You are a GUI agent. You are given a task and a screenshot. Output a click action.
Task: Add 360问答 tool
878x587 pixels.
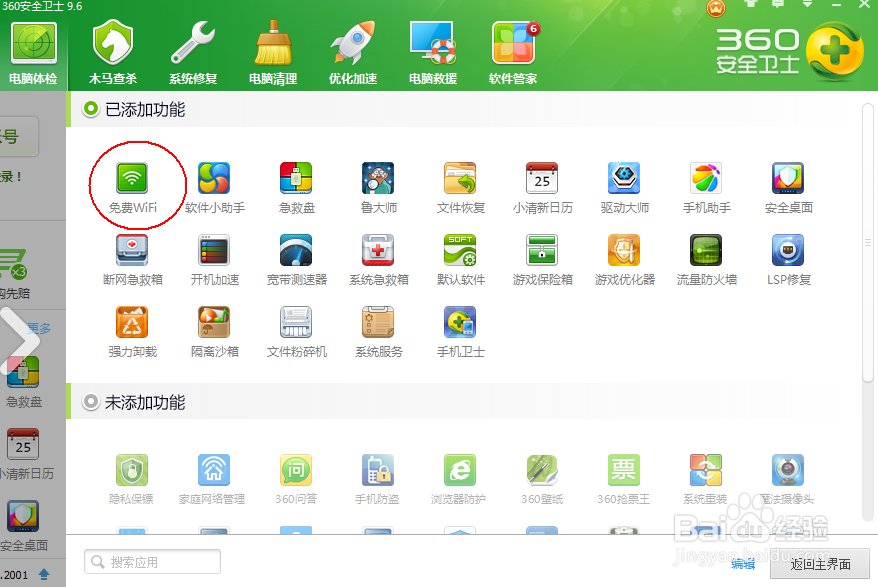coord(296,479)
